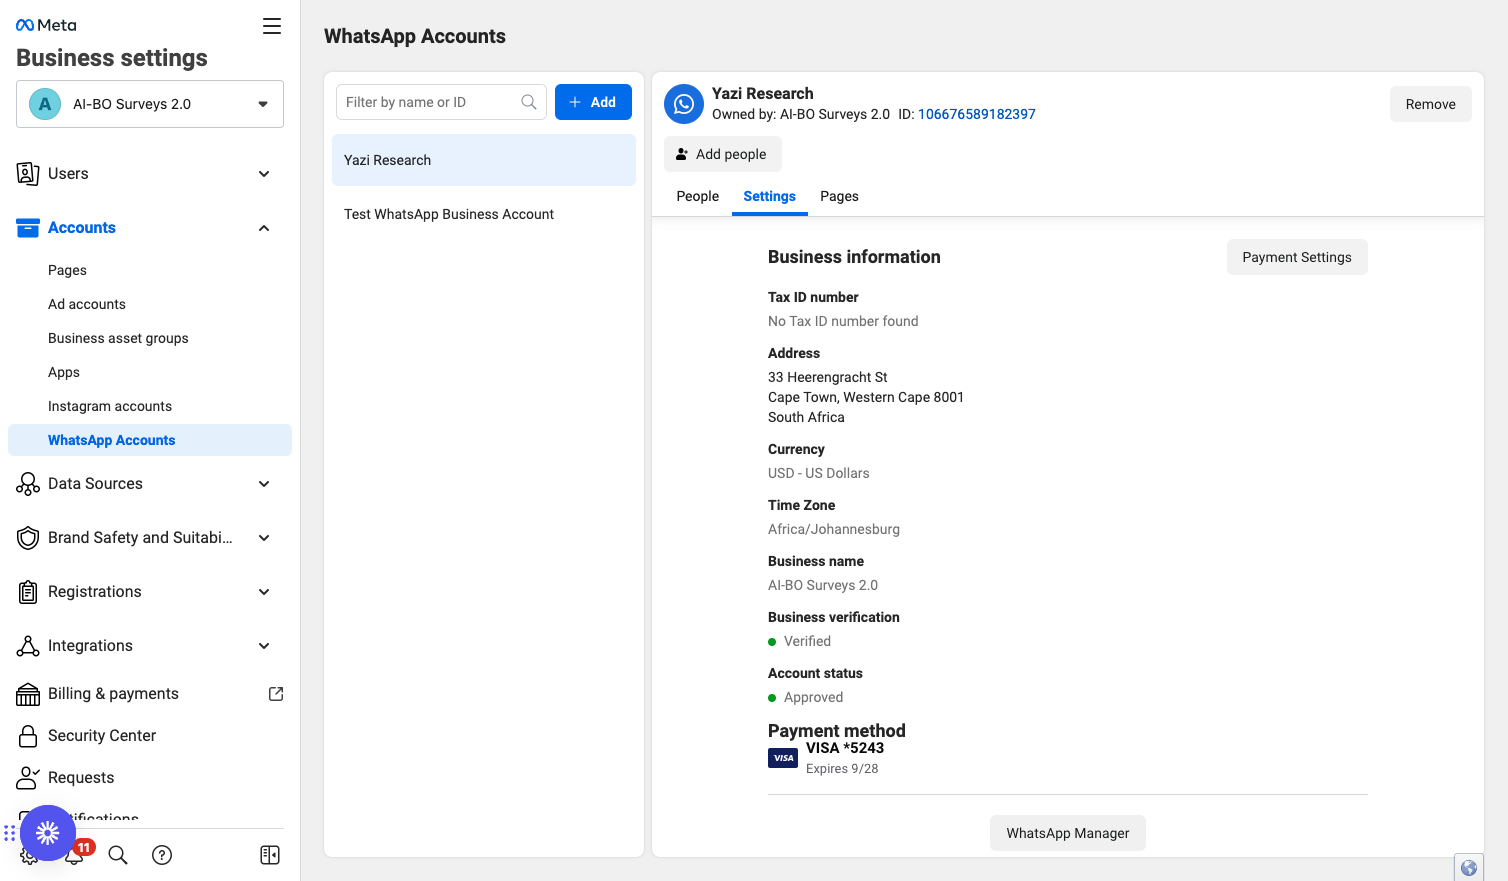Open the help question mark icon
This screenshot has width=1508, height=881.
pyautogui.click(x=162, y=855)
